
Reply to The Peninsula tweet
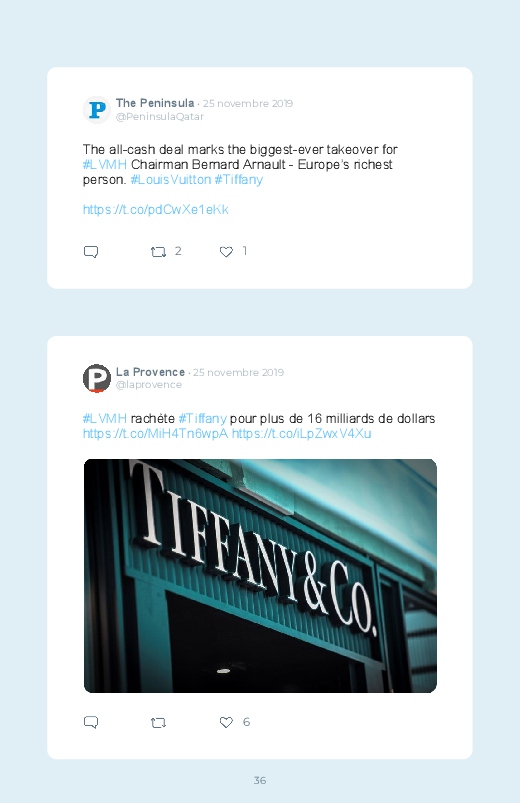91,251
